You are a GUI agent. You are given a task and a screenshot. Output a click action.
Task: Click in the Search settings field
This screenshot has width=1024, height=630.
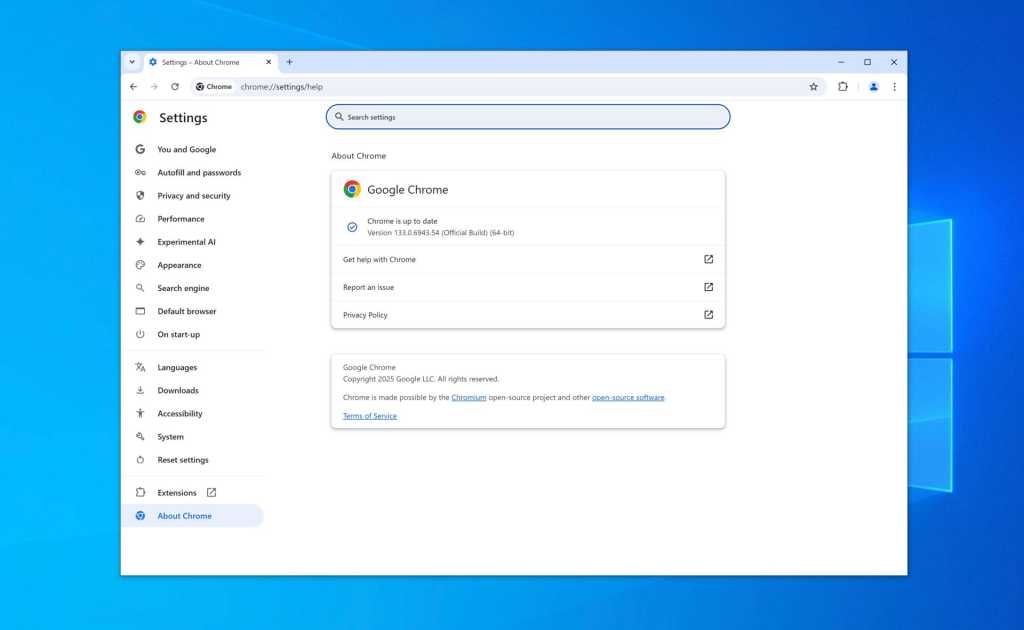(x=528, y=117)
